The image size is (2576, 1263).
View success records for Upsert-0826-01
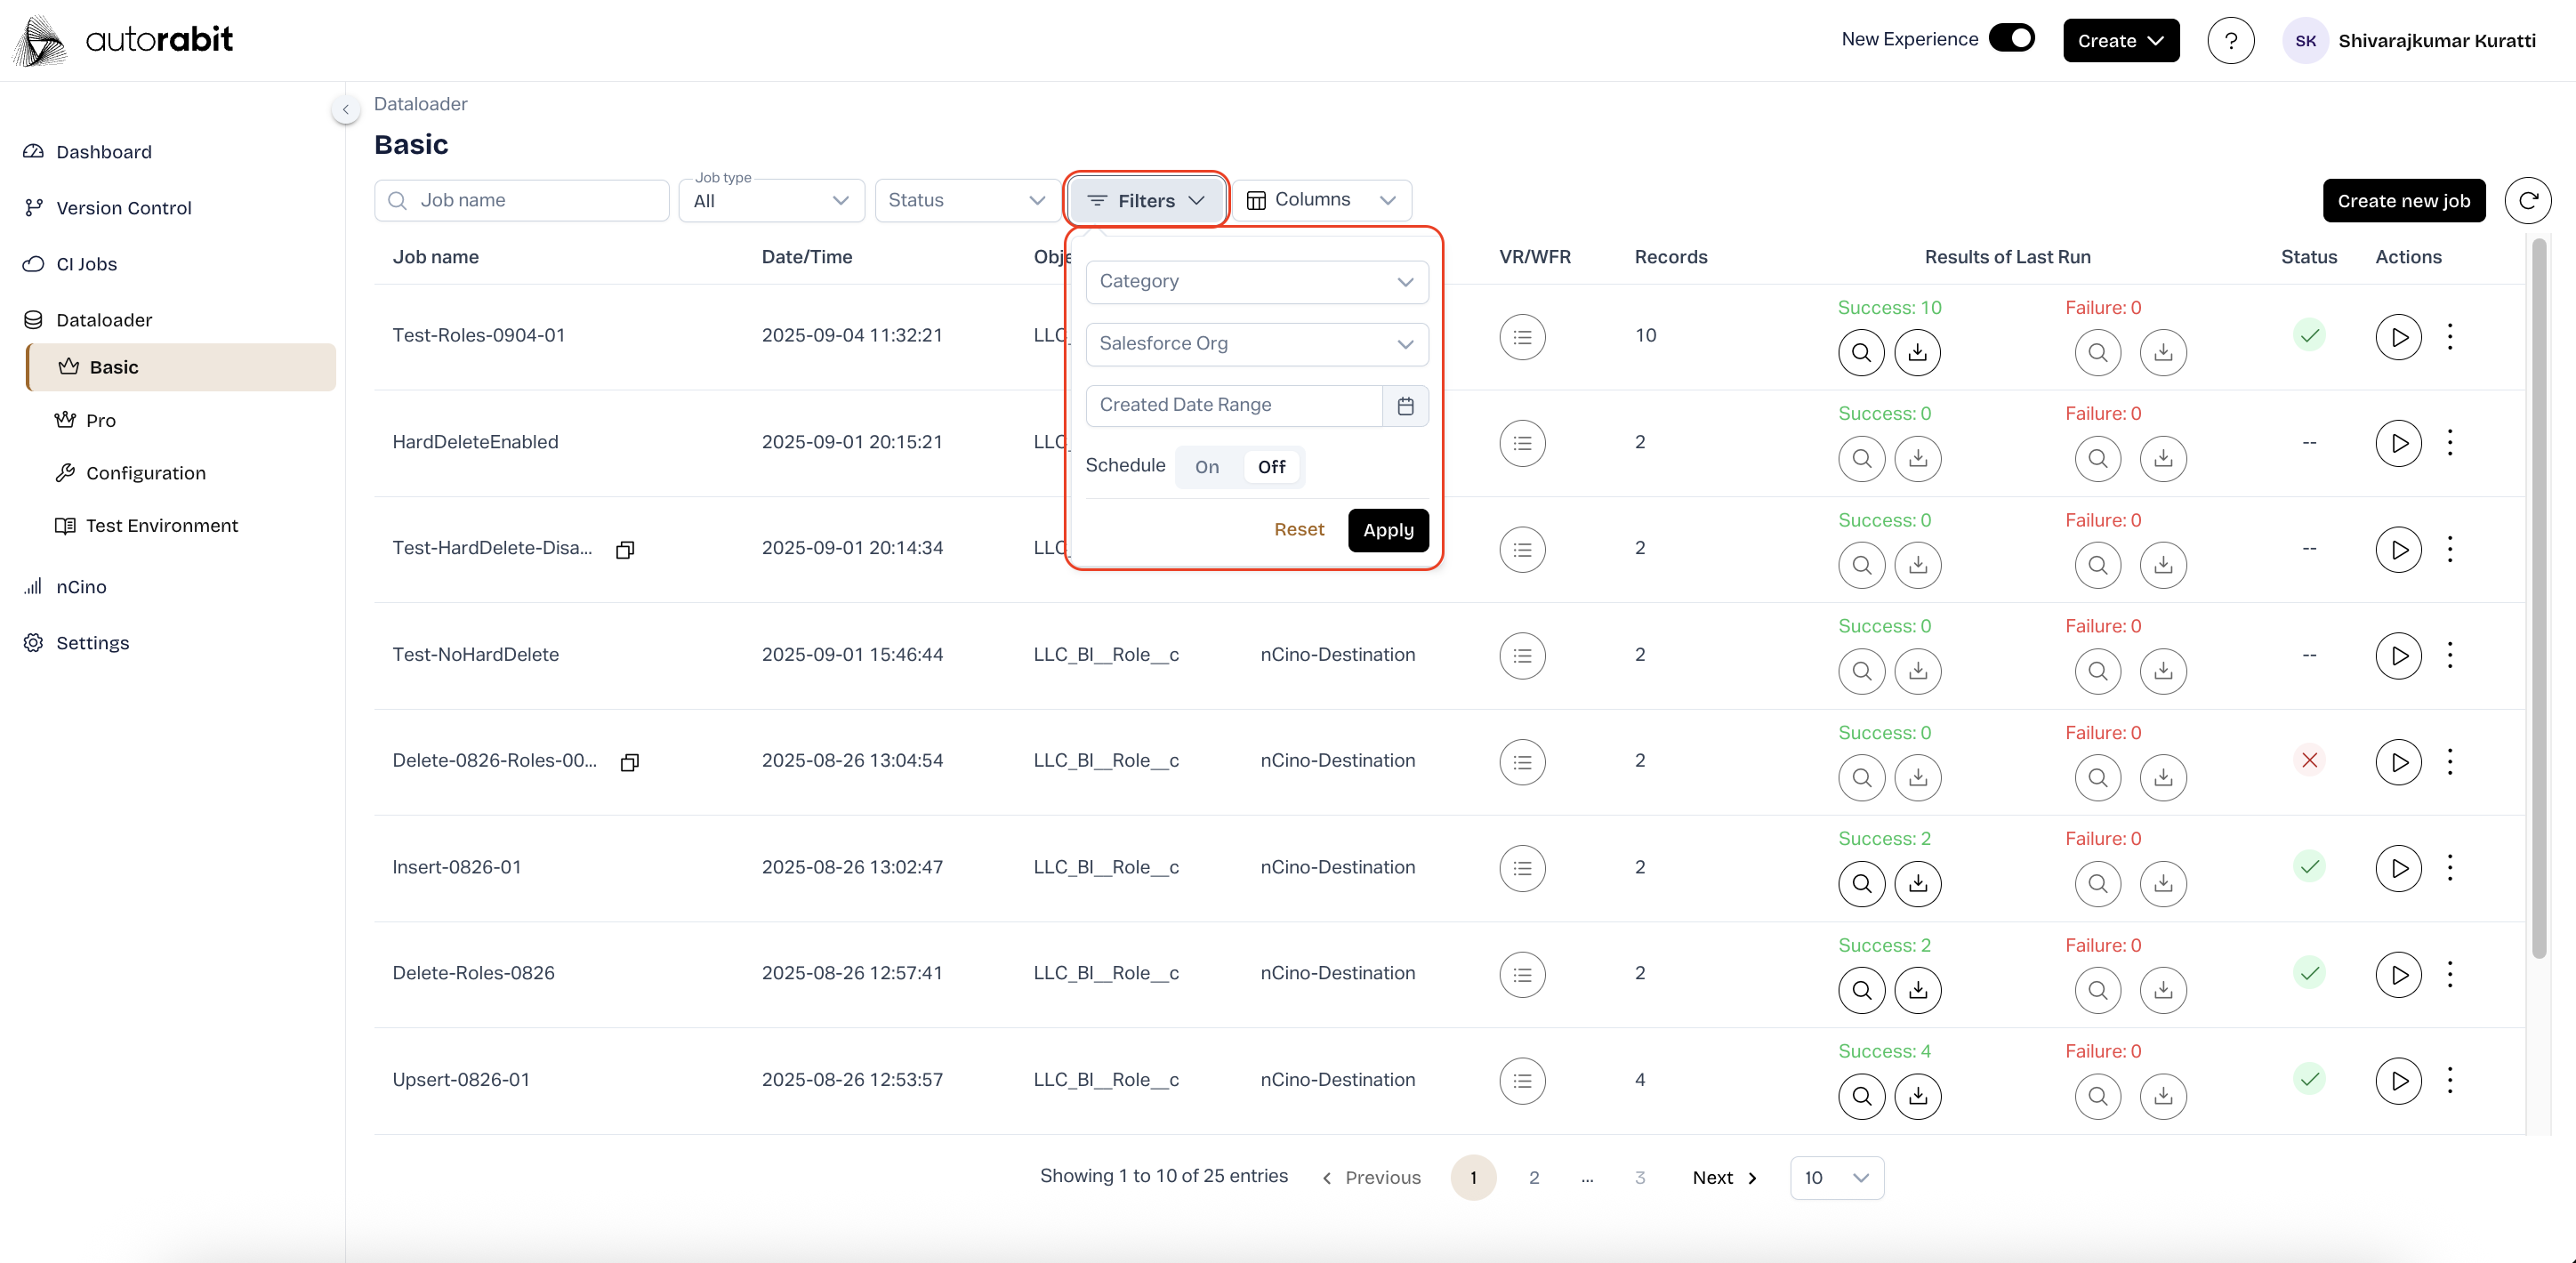tap(1861, 1096)
